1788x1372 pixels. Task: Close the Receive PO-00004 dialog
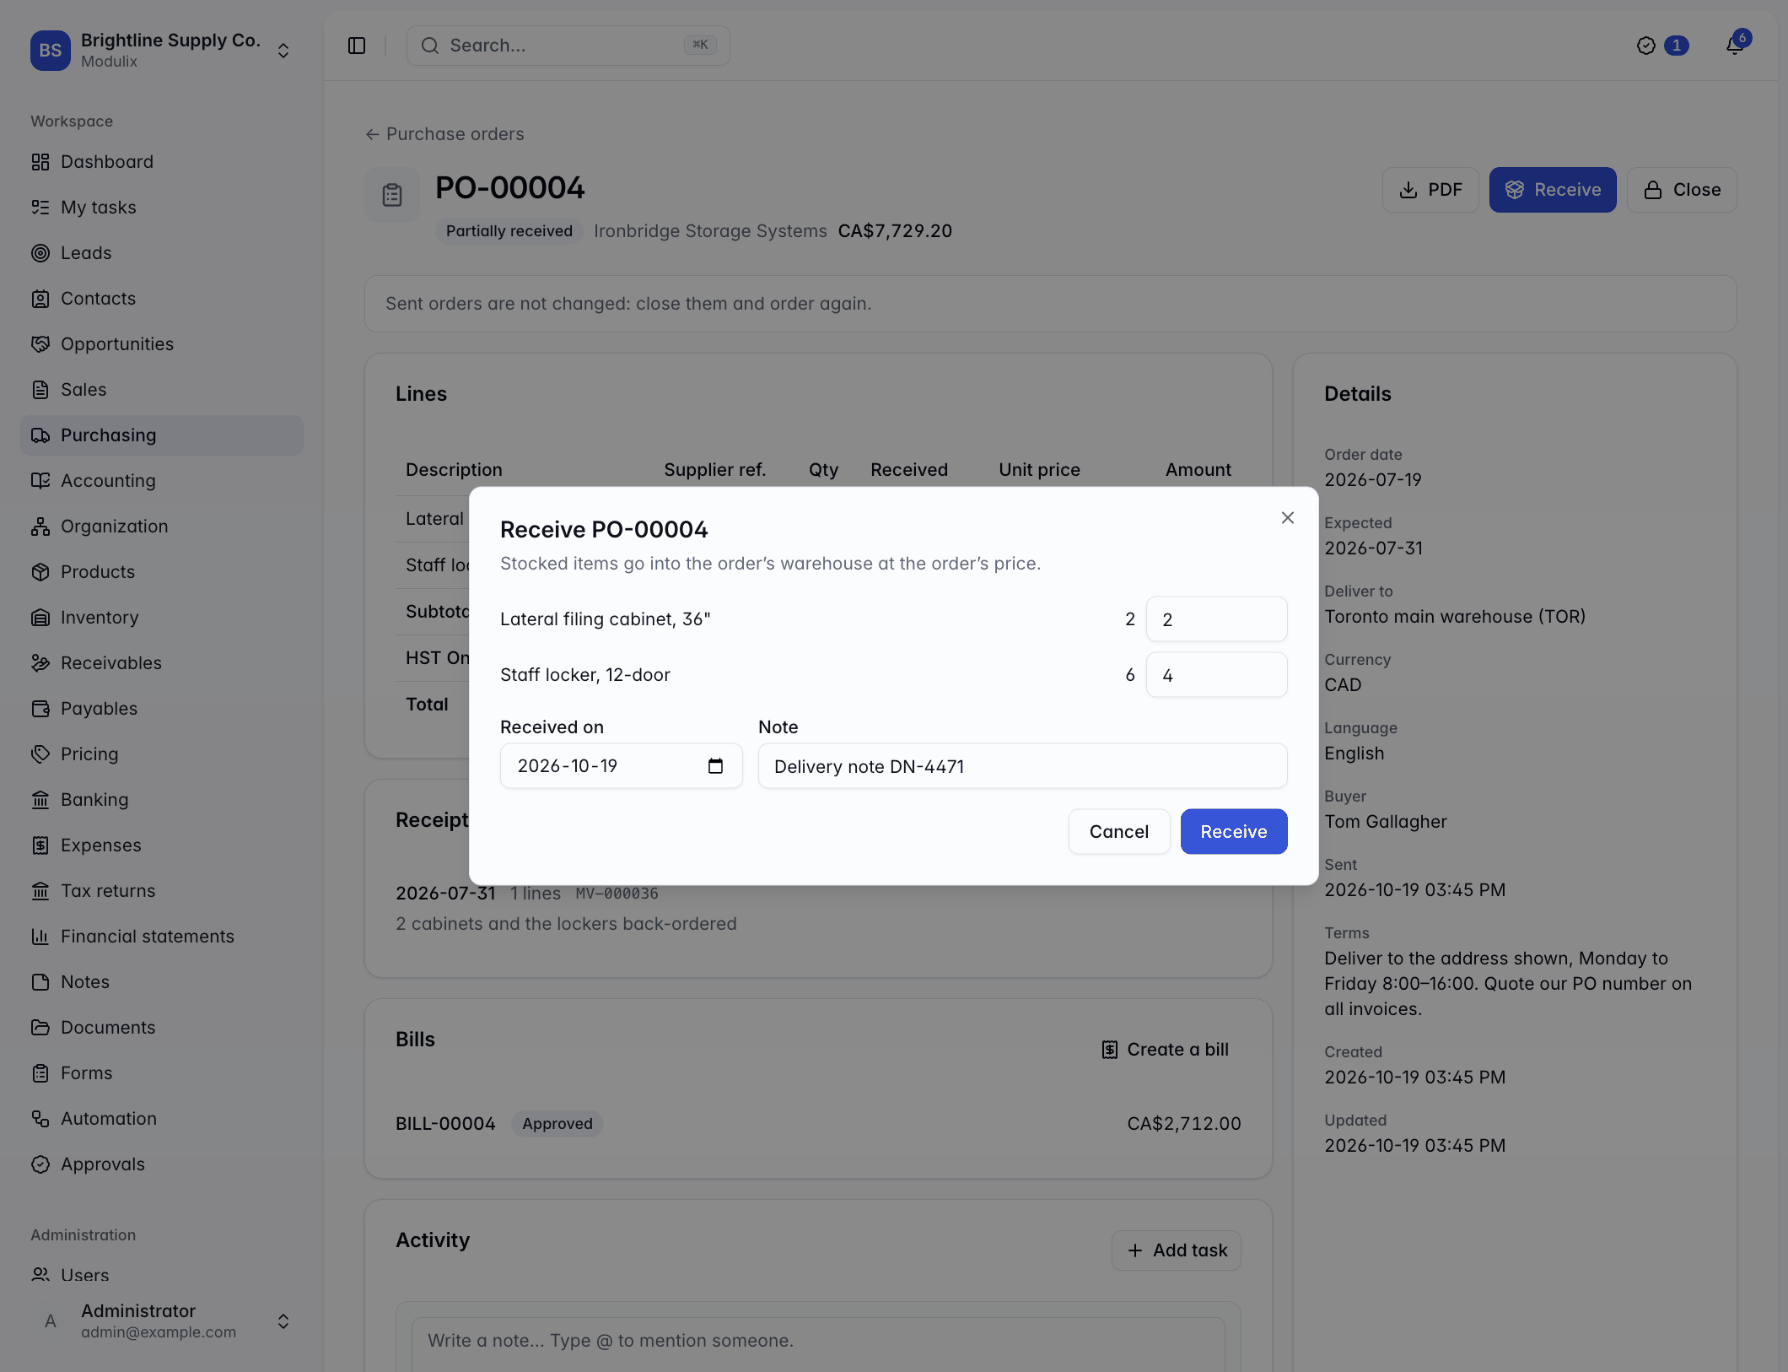pos(1287,518)
